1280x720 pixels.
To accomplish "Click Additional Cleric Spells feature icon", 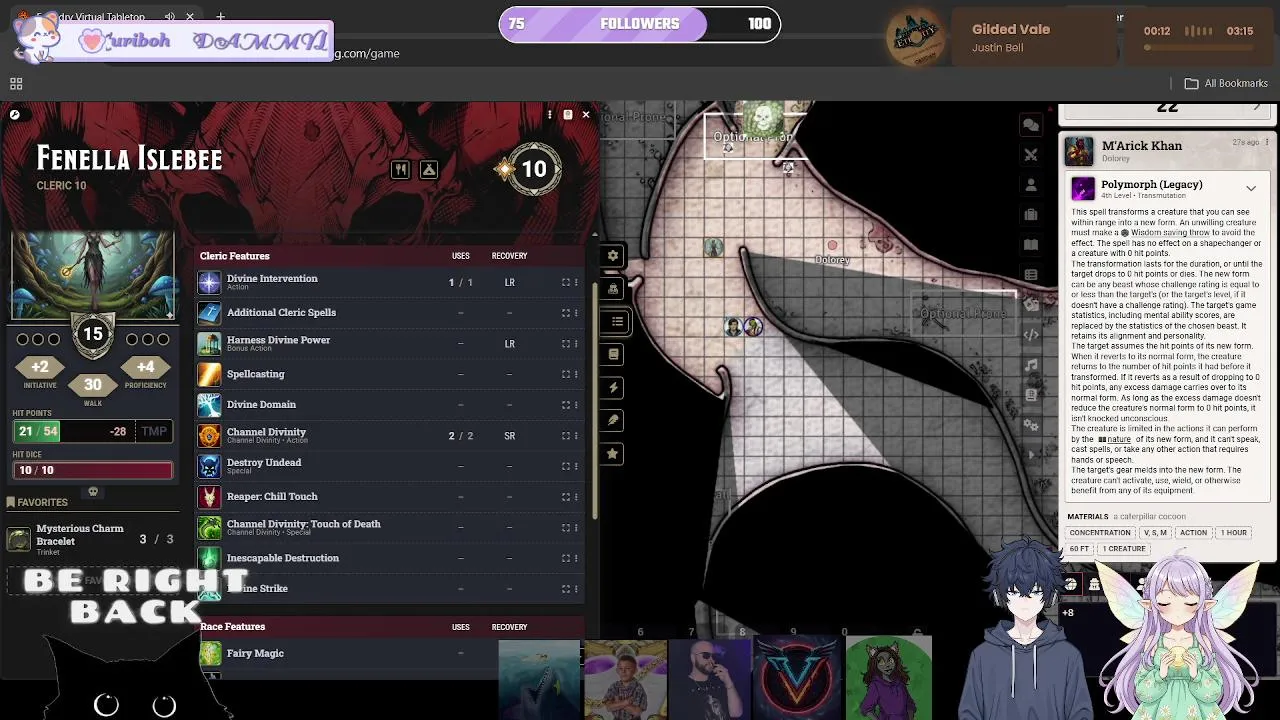I will tap(209, 313).
